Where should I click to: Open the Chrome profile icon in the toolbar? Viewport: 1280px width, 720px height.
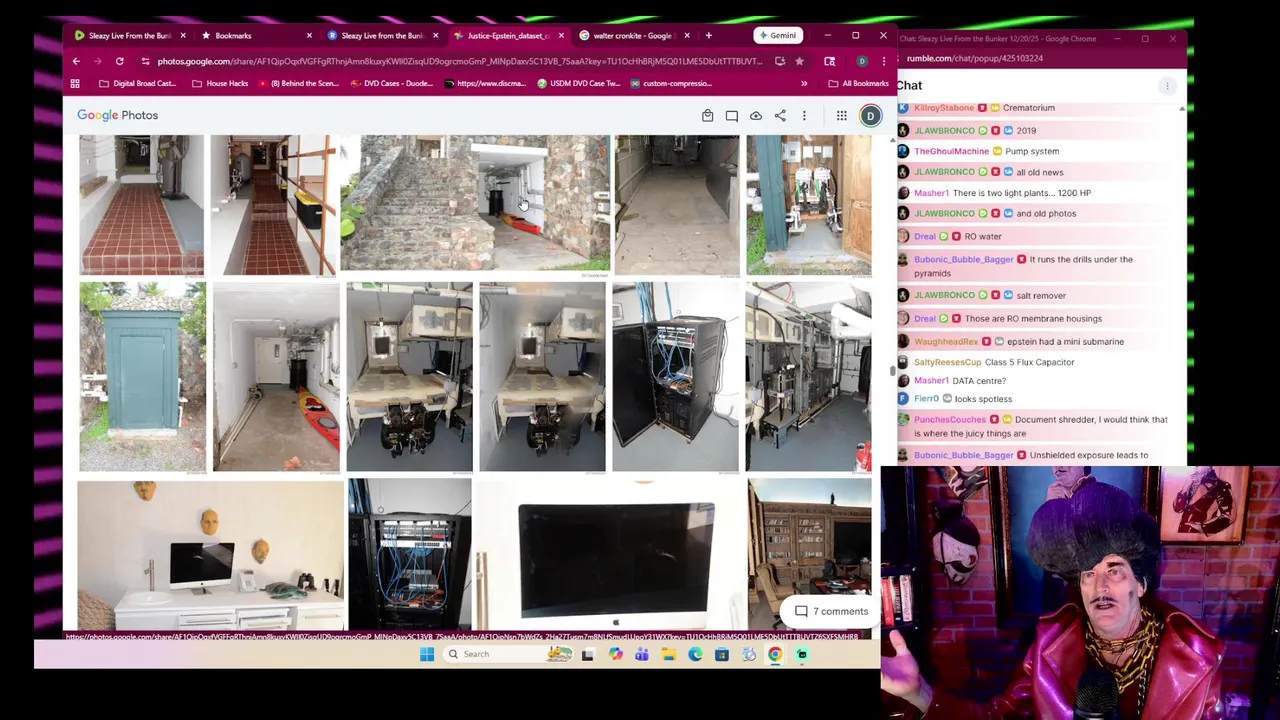coord(862,61)
